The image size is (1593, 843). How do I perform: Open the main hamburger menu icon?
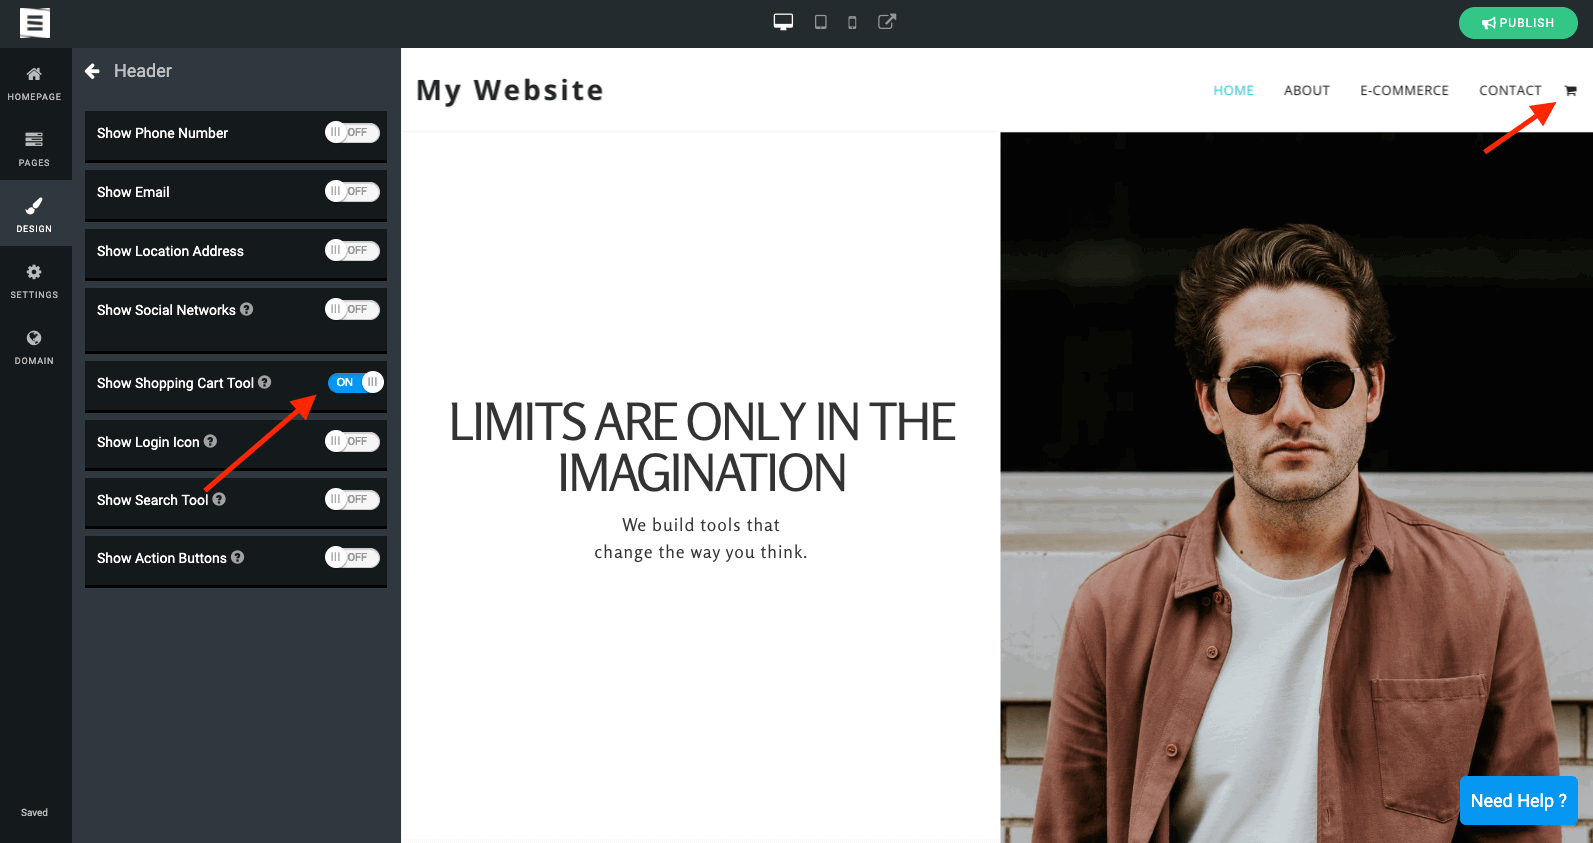tap(35, 23)
